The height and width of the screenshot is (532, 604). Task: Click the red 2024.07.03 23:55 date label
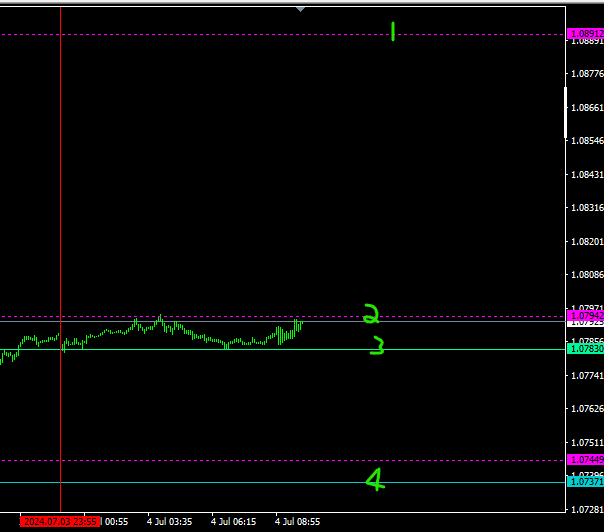click(60, 522)
